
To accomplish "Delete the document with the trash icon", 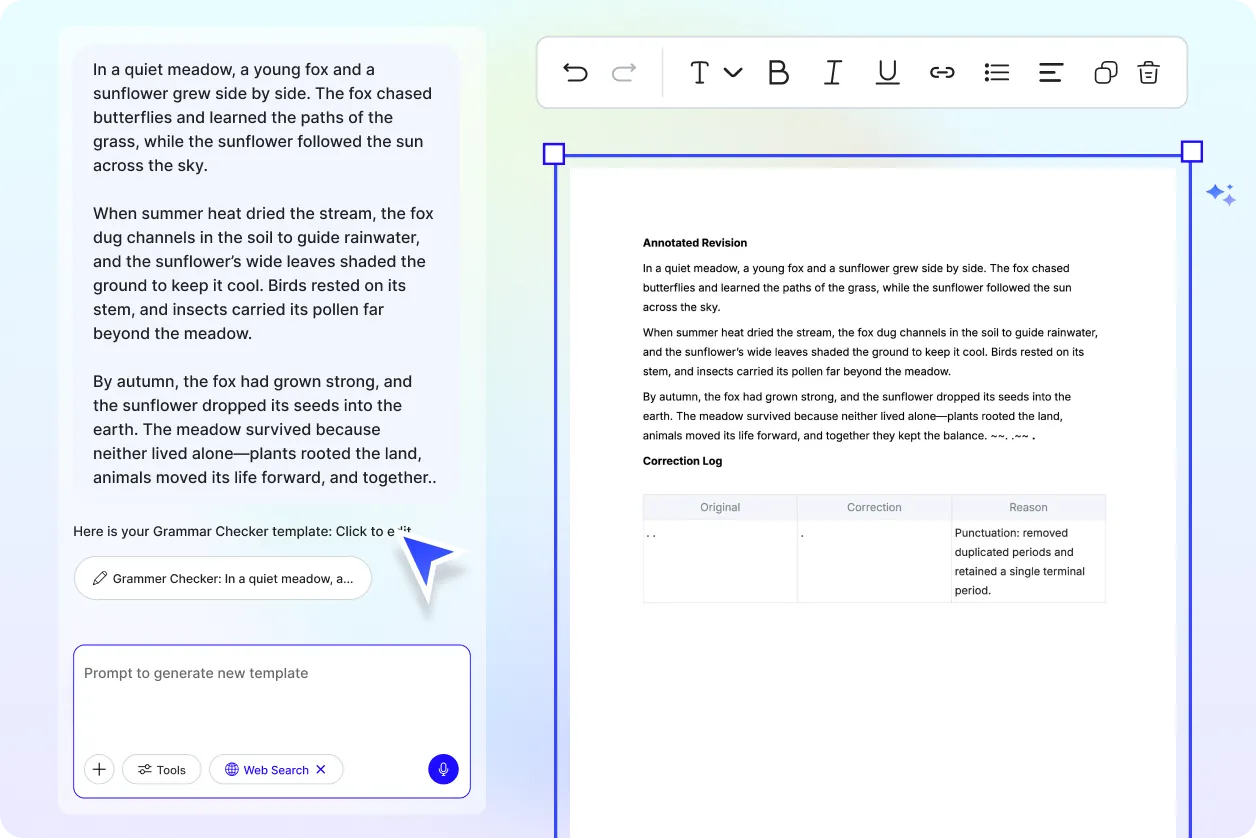I will pos(1148,72).
